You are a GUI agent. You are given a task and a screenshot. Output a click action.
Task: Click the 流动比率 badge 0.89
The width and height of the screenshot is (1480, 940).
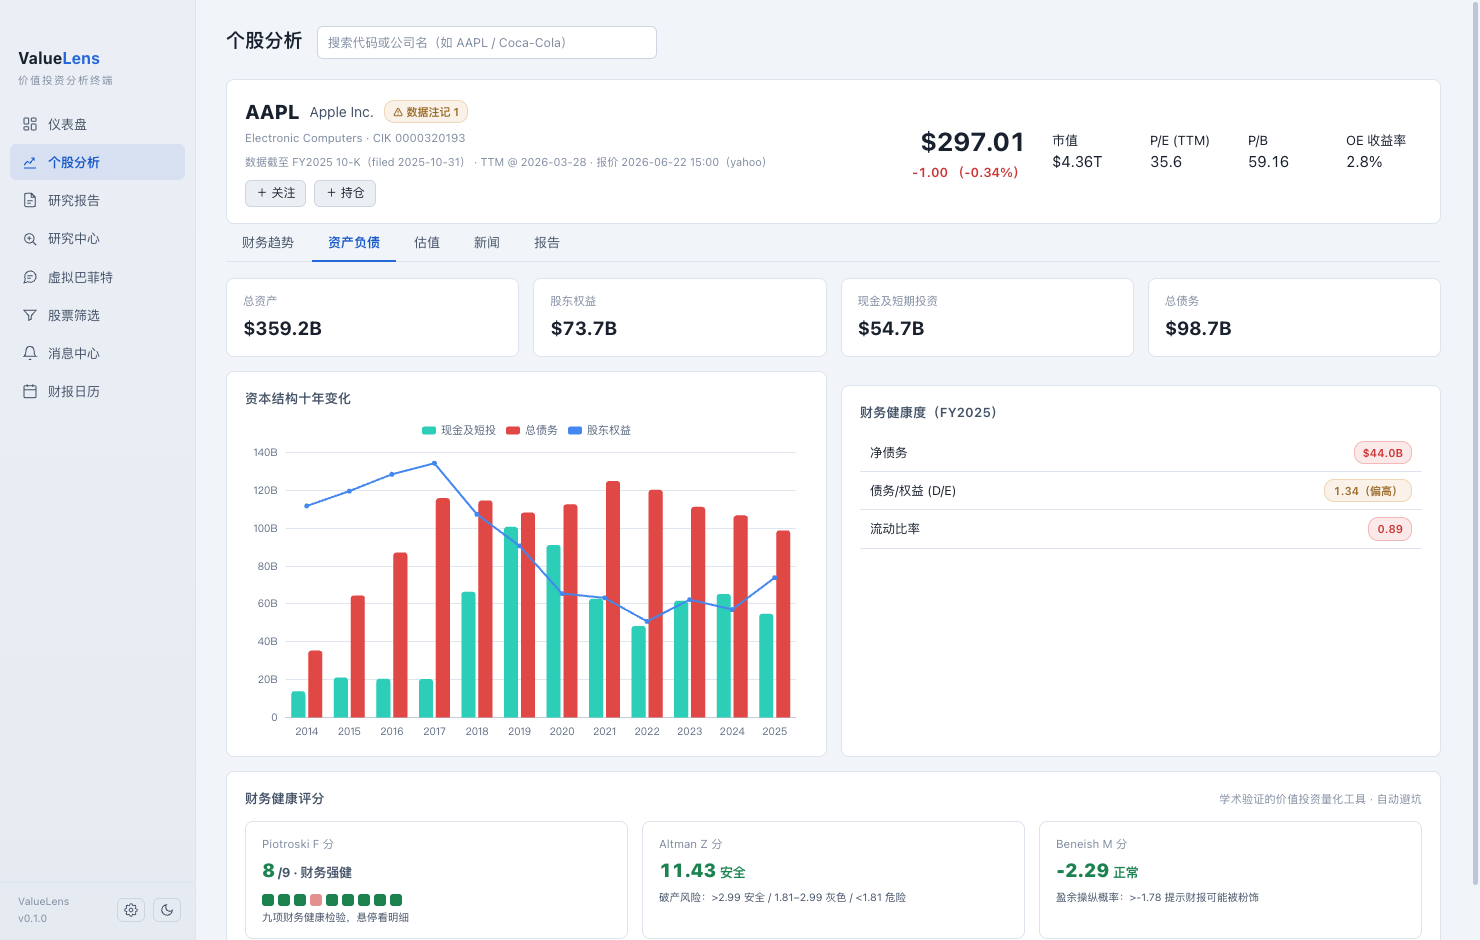[x=1390, y=529]
